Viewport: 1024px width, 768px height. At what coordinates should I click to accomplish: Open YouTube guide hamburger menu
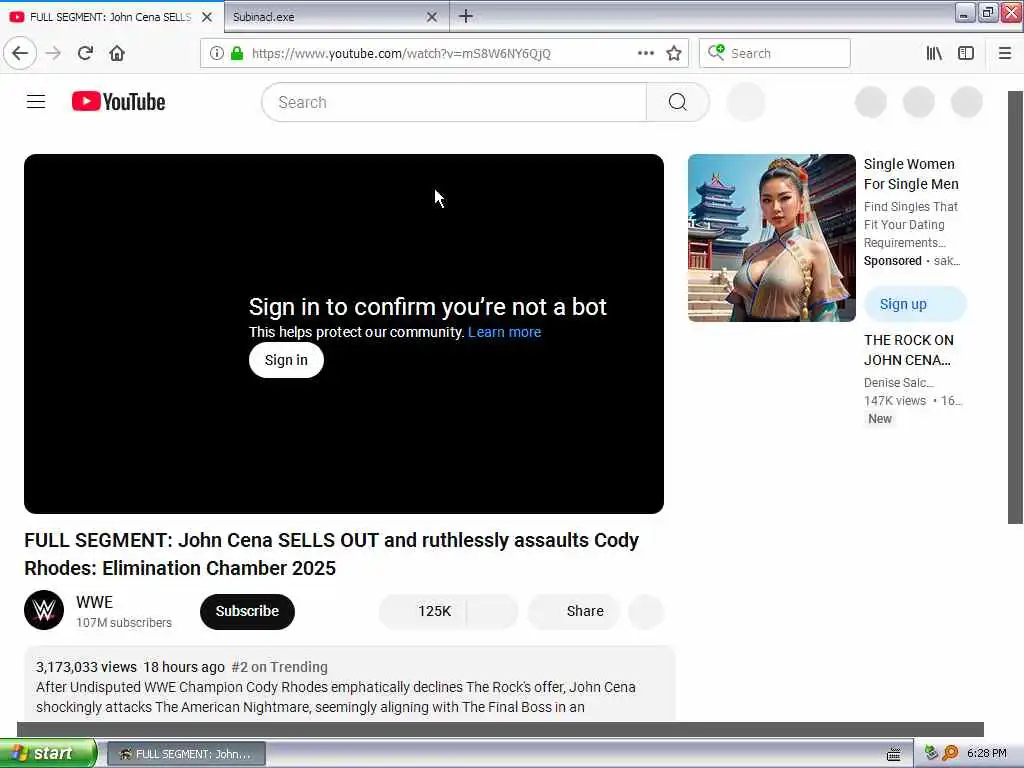(36, 102)
